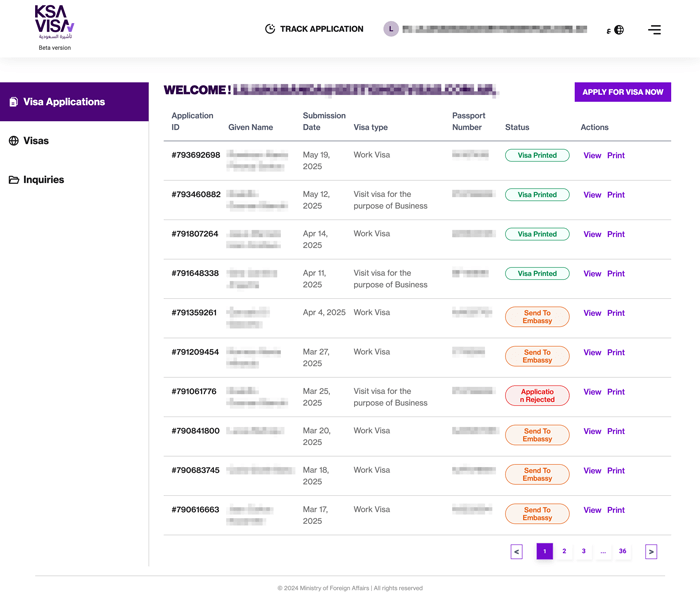
Task: Click Visa Printed status for #791807264
Action: tap(537, 234)
